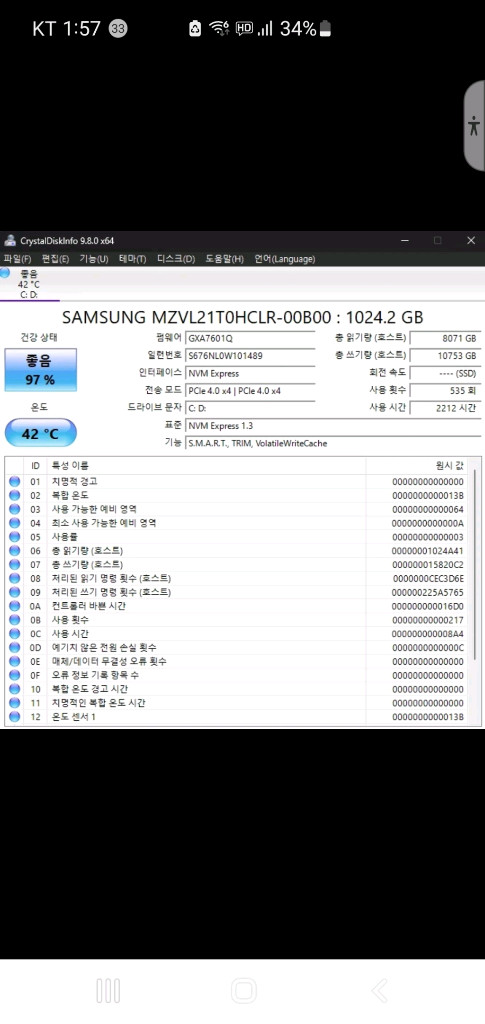485x1024 pixels.
Task: Select the 사용 가능한 예비 영역 row
Action: pos(238,509)
